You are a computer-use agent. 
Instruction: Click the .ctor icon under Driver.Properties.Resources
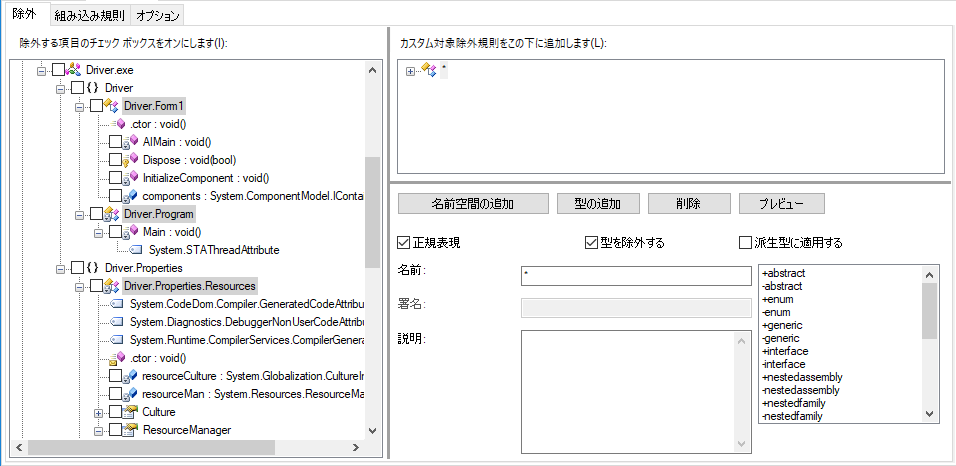pos(117,358)
